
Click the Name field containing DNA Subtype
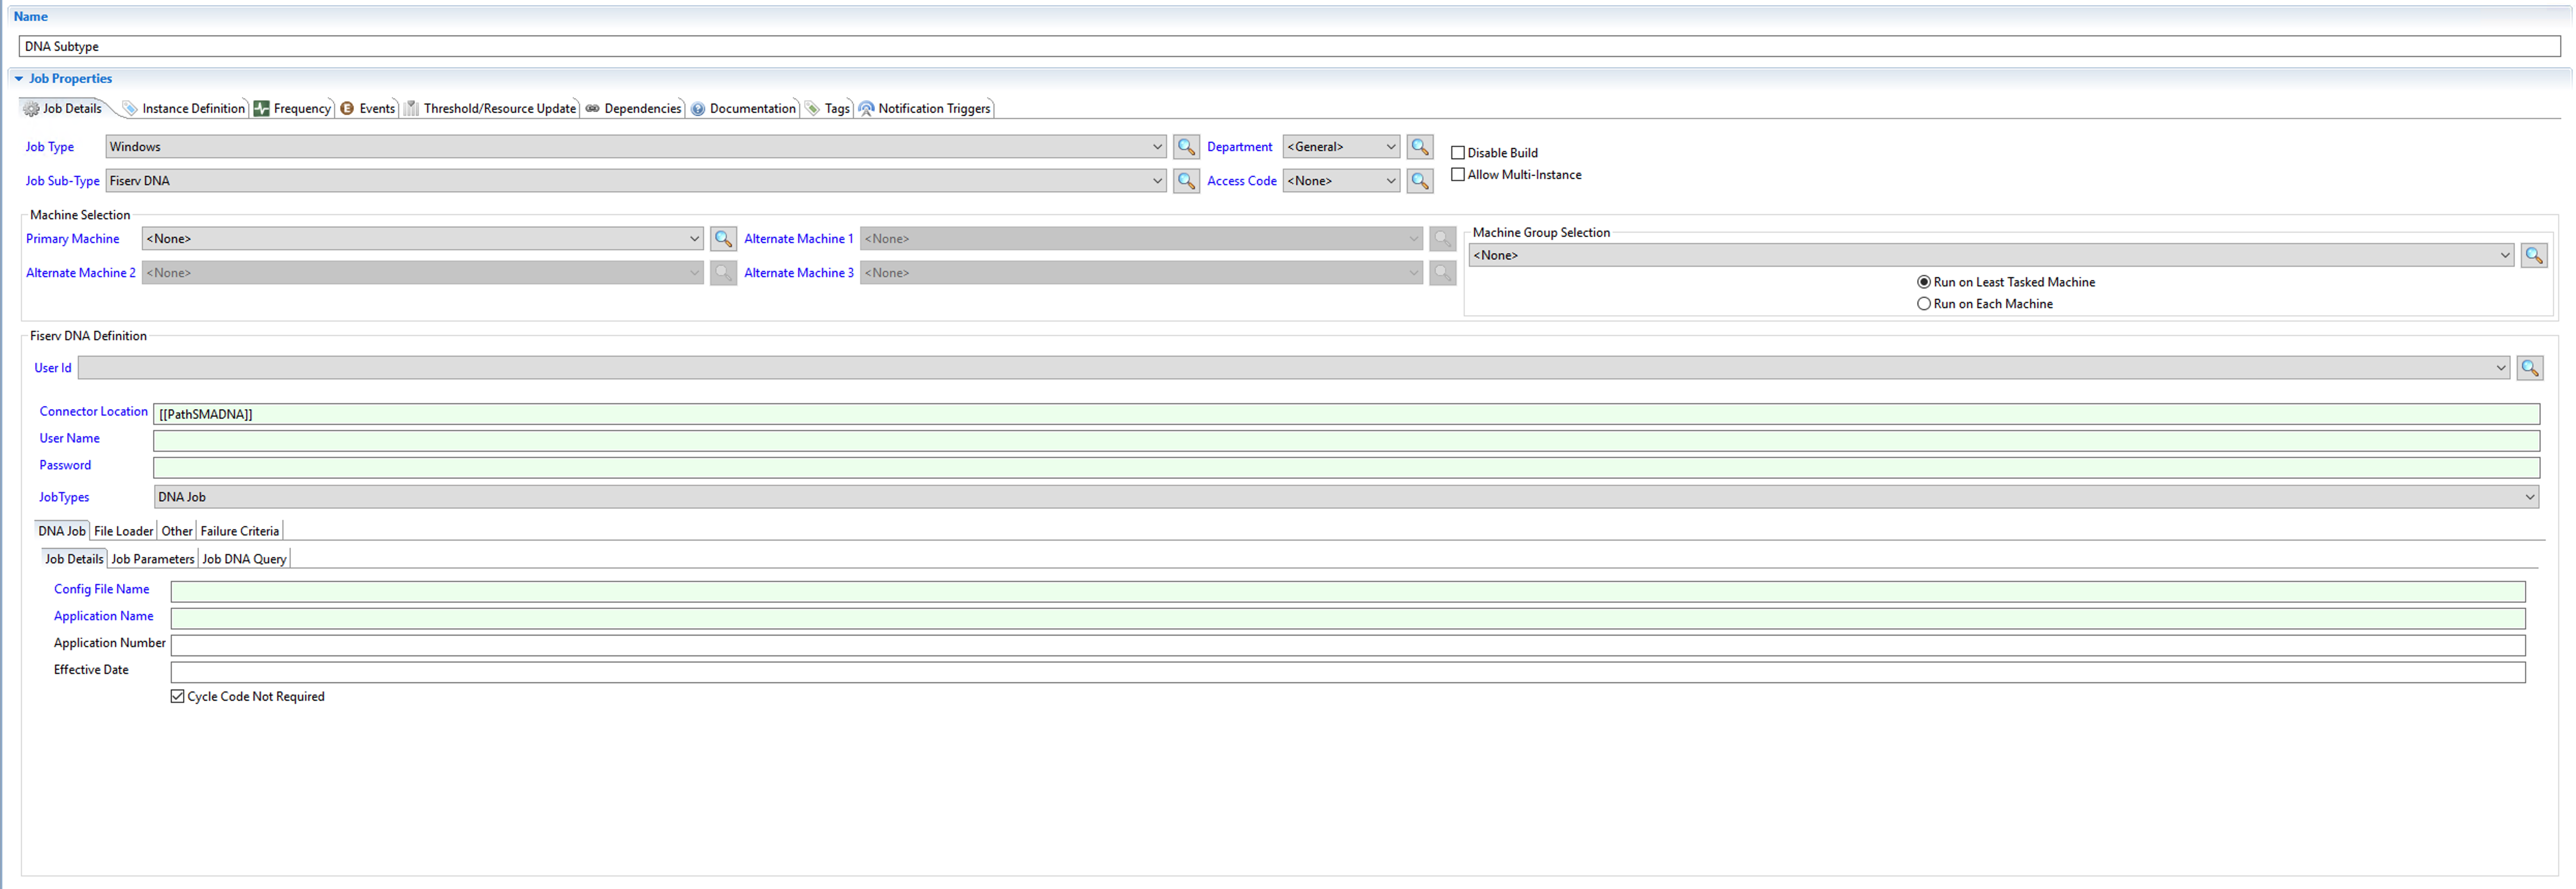click(1290, 47)
